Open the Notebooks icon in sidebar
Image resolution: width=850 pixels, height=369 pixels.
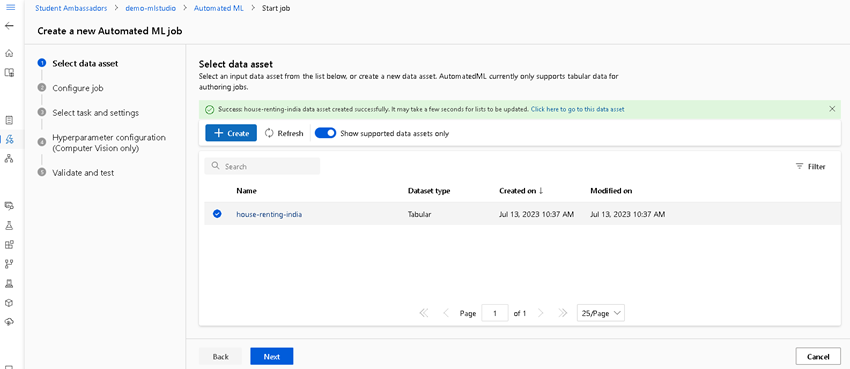coord(9,120)
